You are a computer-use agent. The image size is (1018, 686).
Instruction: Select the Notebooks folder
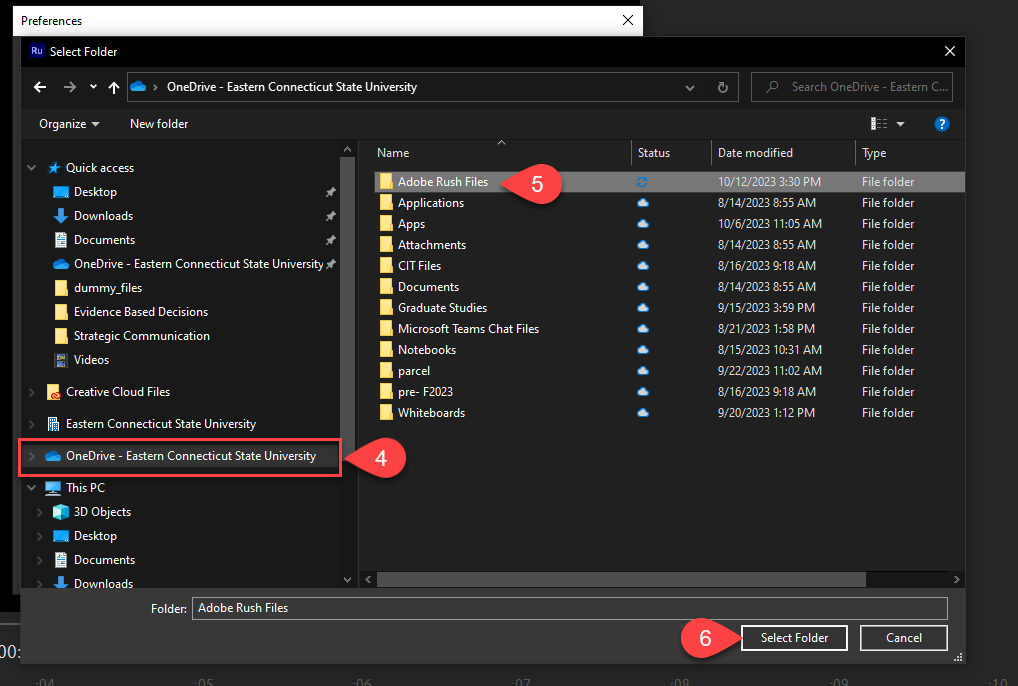click(427, 350)
